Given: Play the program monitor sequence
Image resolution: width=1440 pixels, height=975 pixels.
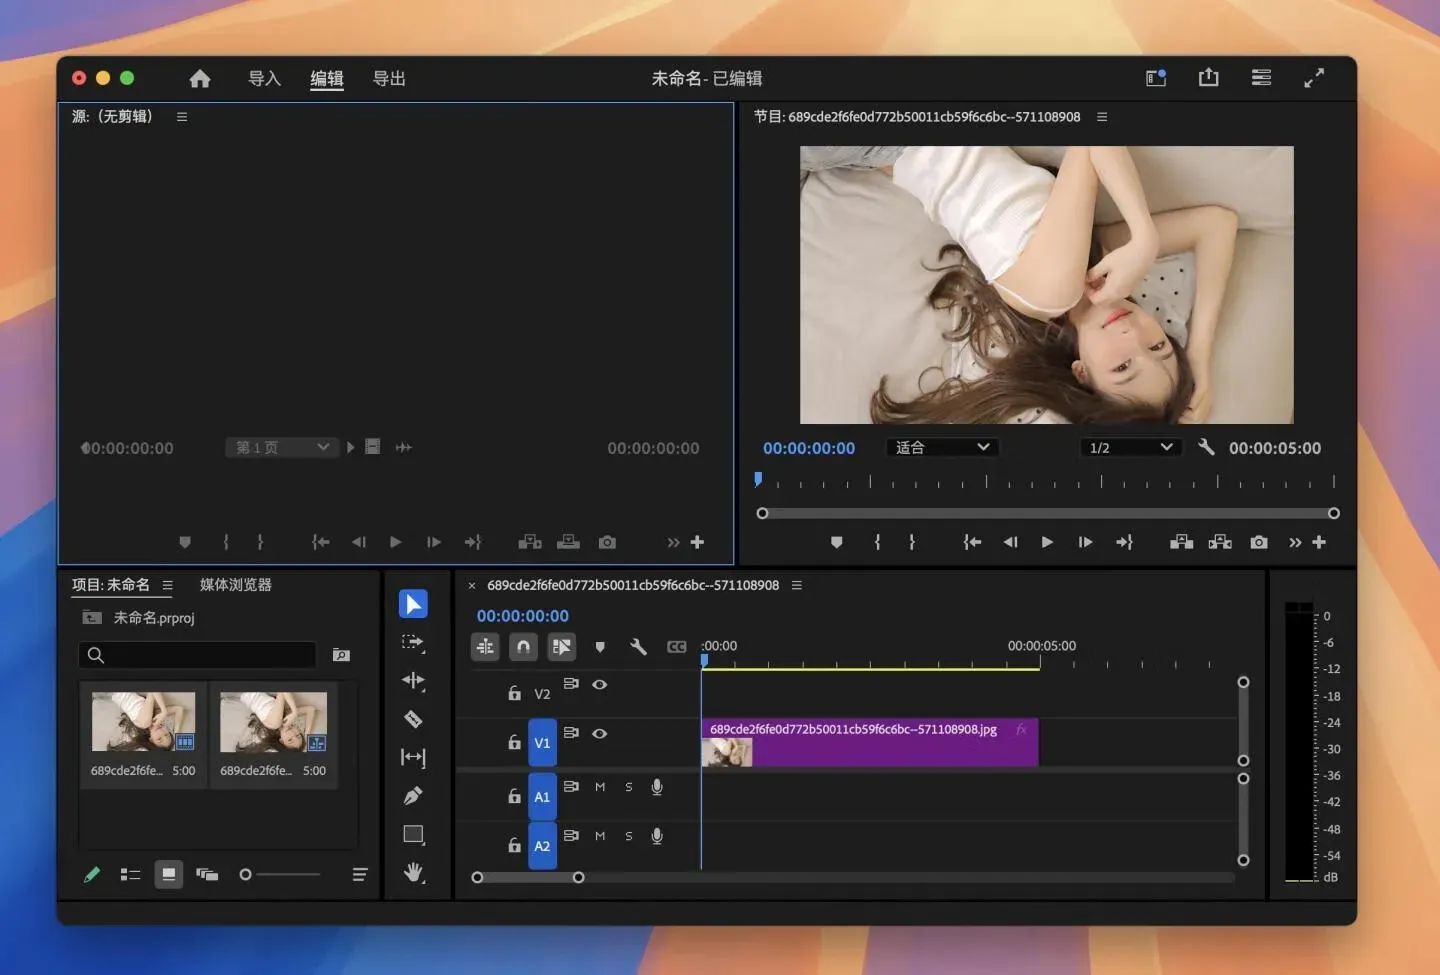Looking at the screenshot, I should pos(1047,542).
